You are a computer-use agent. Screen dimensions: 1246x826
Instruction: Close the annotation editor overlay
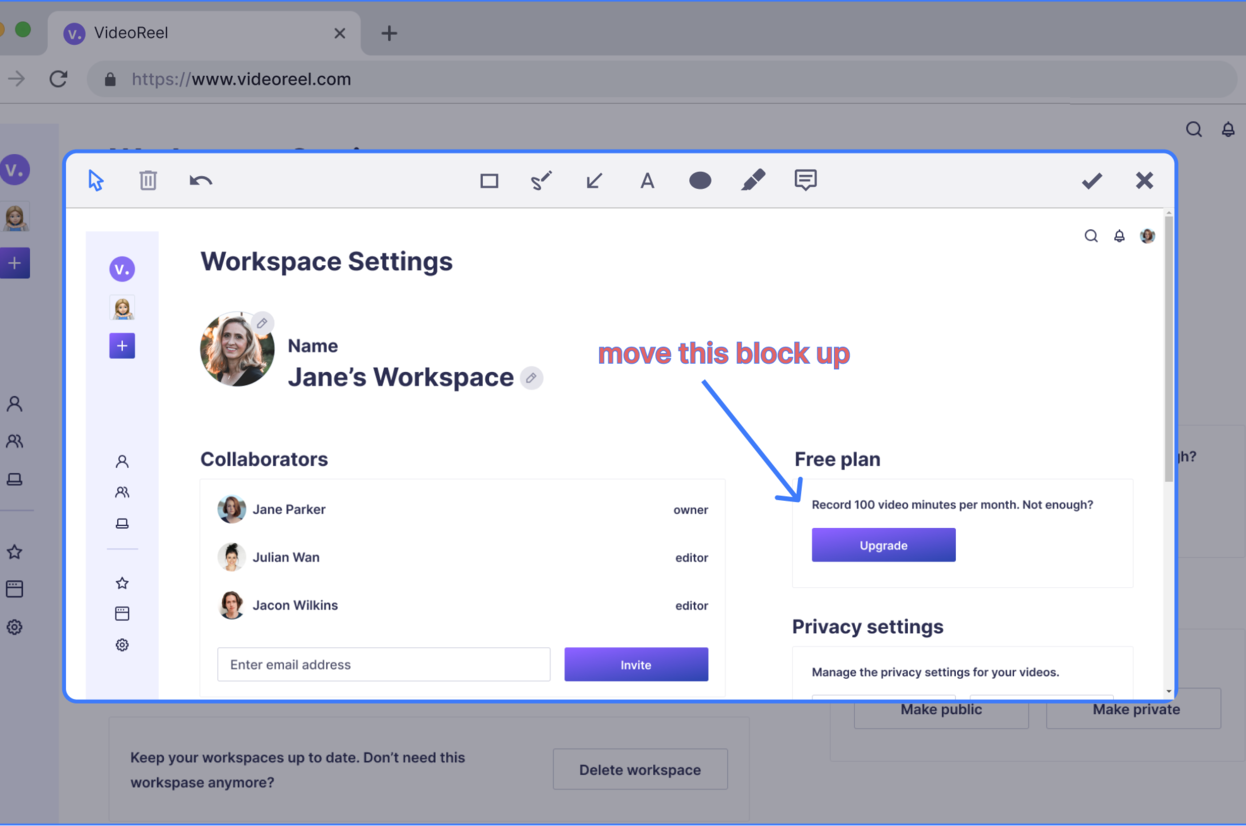point(1144,181)
